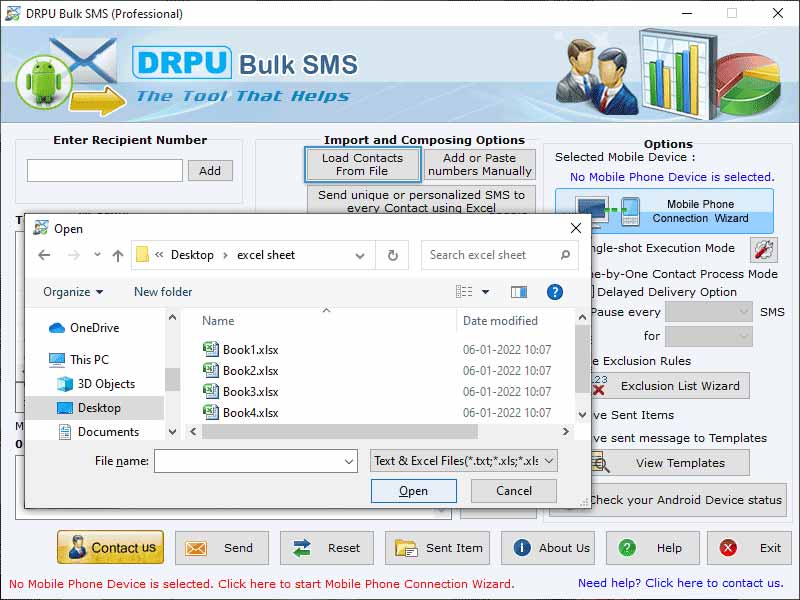Open the Organize menu
This screenshot has width=800, height=600.
(70, 291)
